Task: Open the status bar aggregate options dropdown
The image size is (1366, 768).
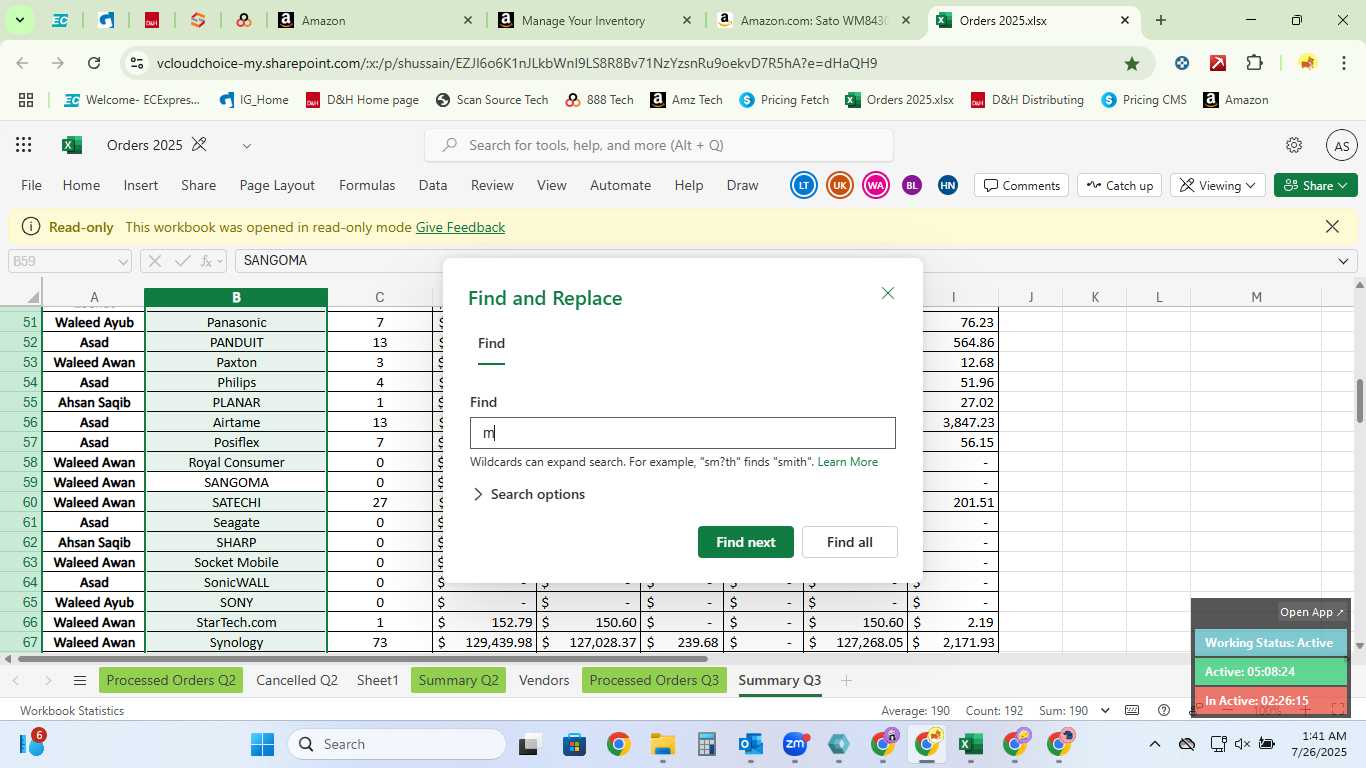Action: point(1105,711)
